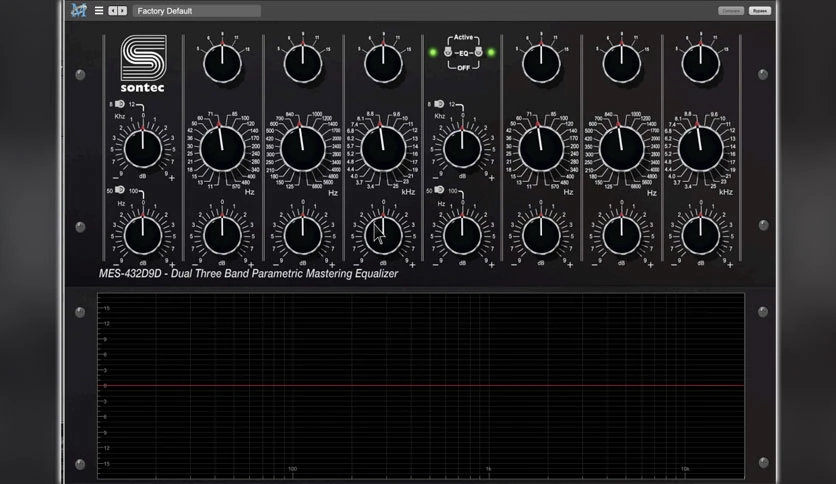Image resolution: width=836 pixels, height=484 pixels.
Task: Click right channel low band bandwidth knob
Action: point(541,63)
